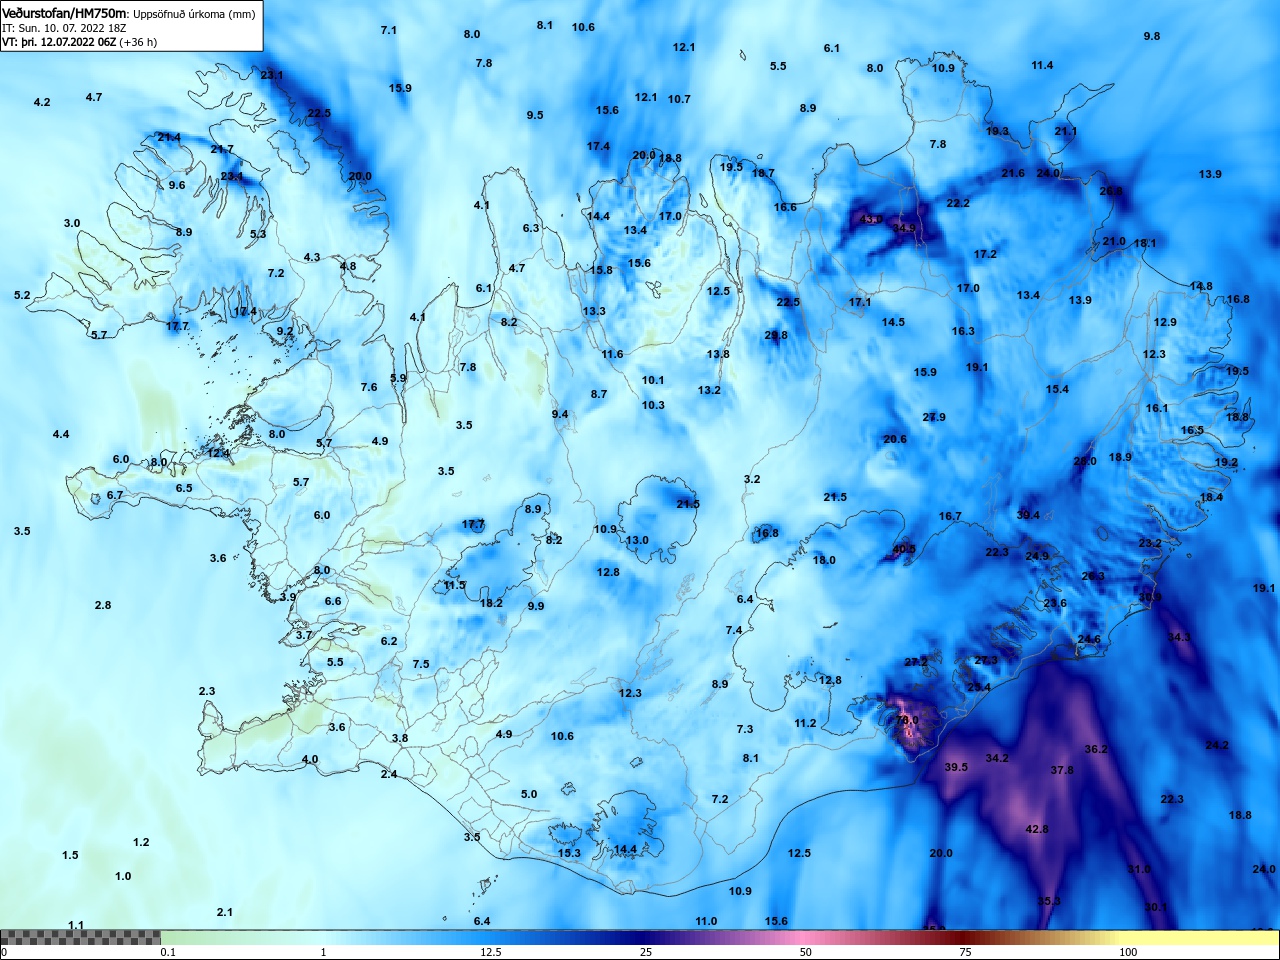
Task: Click the 23.2 value on the east coast
Action: coord(1150,543)
